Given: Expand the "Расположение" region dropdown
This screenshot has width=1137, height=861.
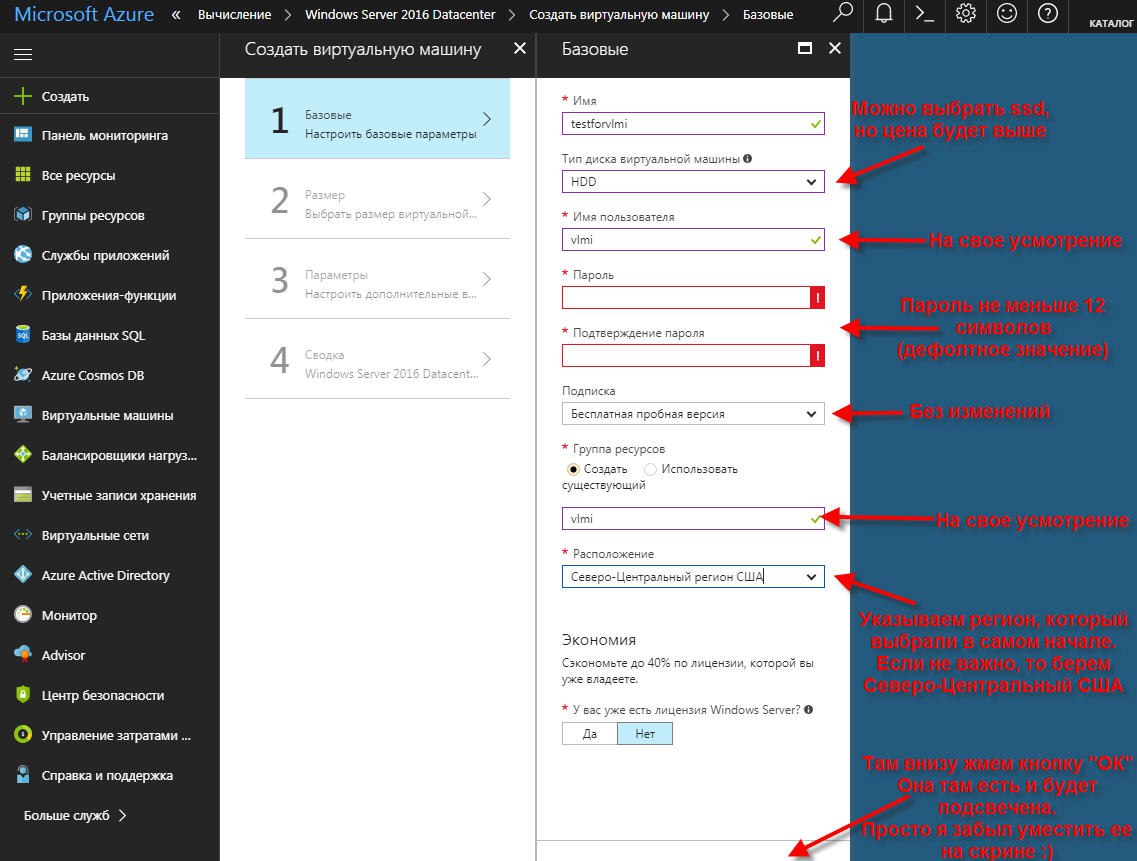Looking at the screenshot, I should [693, 577].
